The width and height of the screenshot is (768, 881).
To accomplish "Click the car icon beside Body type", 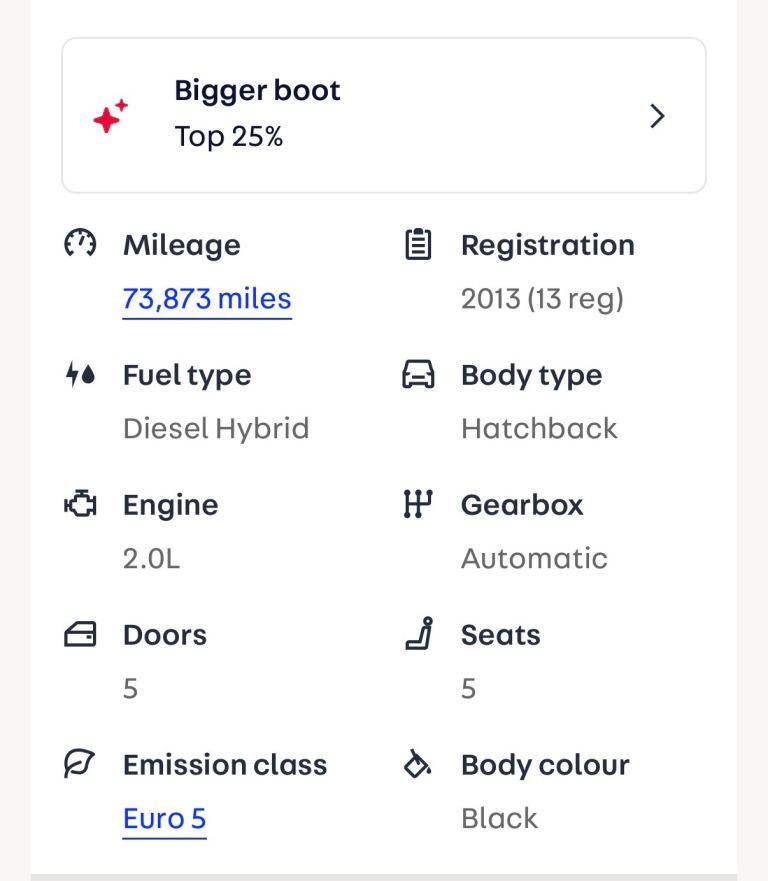I will (x=418, y=375).
